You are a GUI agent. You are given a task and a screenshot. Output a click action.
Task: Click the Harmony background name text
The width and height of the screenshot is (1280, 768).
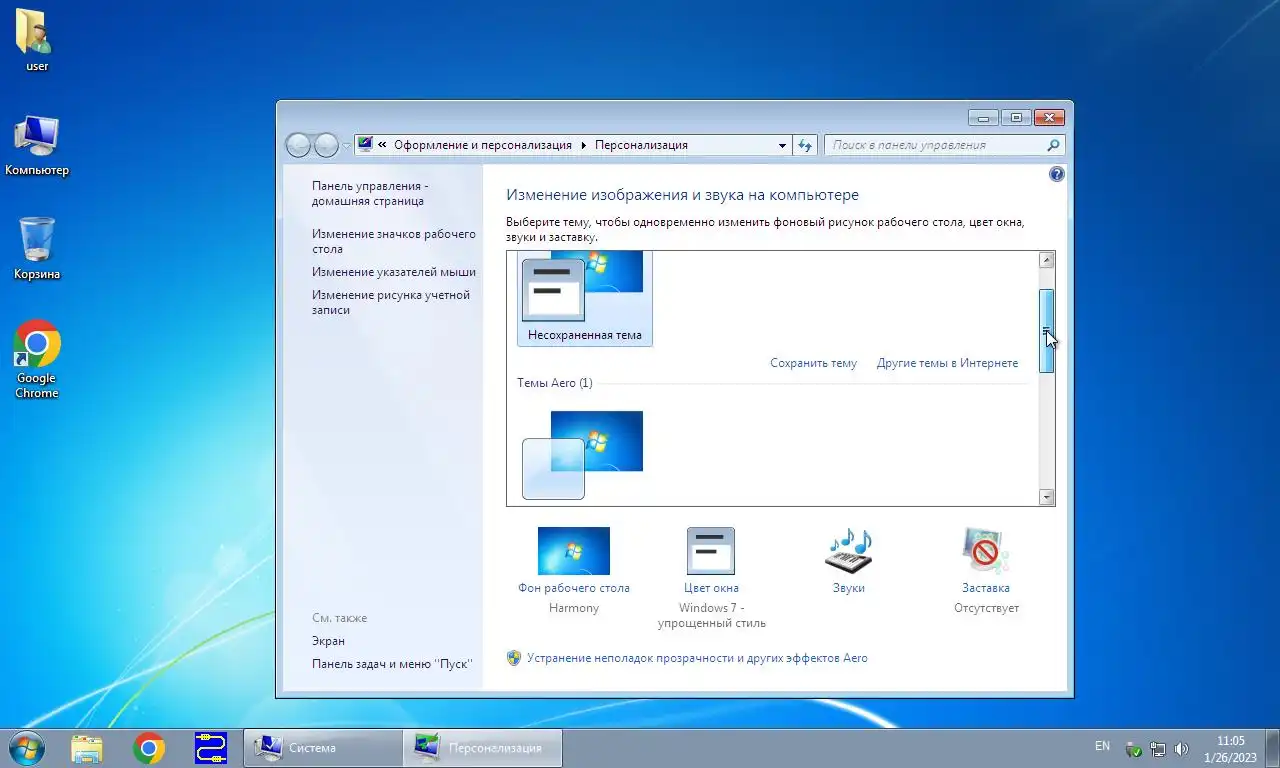[x=574, y=608]
